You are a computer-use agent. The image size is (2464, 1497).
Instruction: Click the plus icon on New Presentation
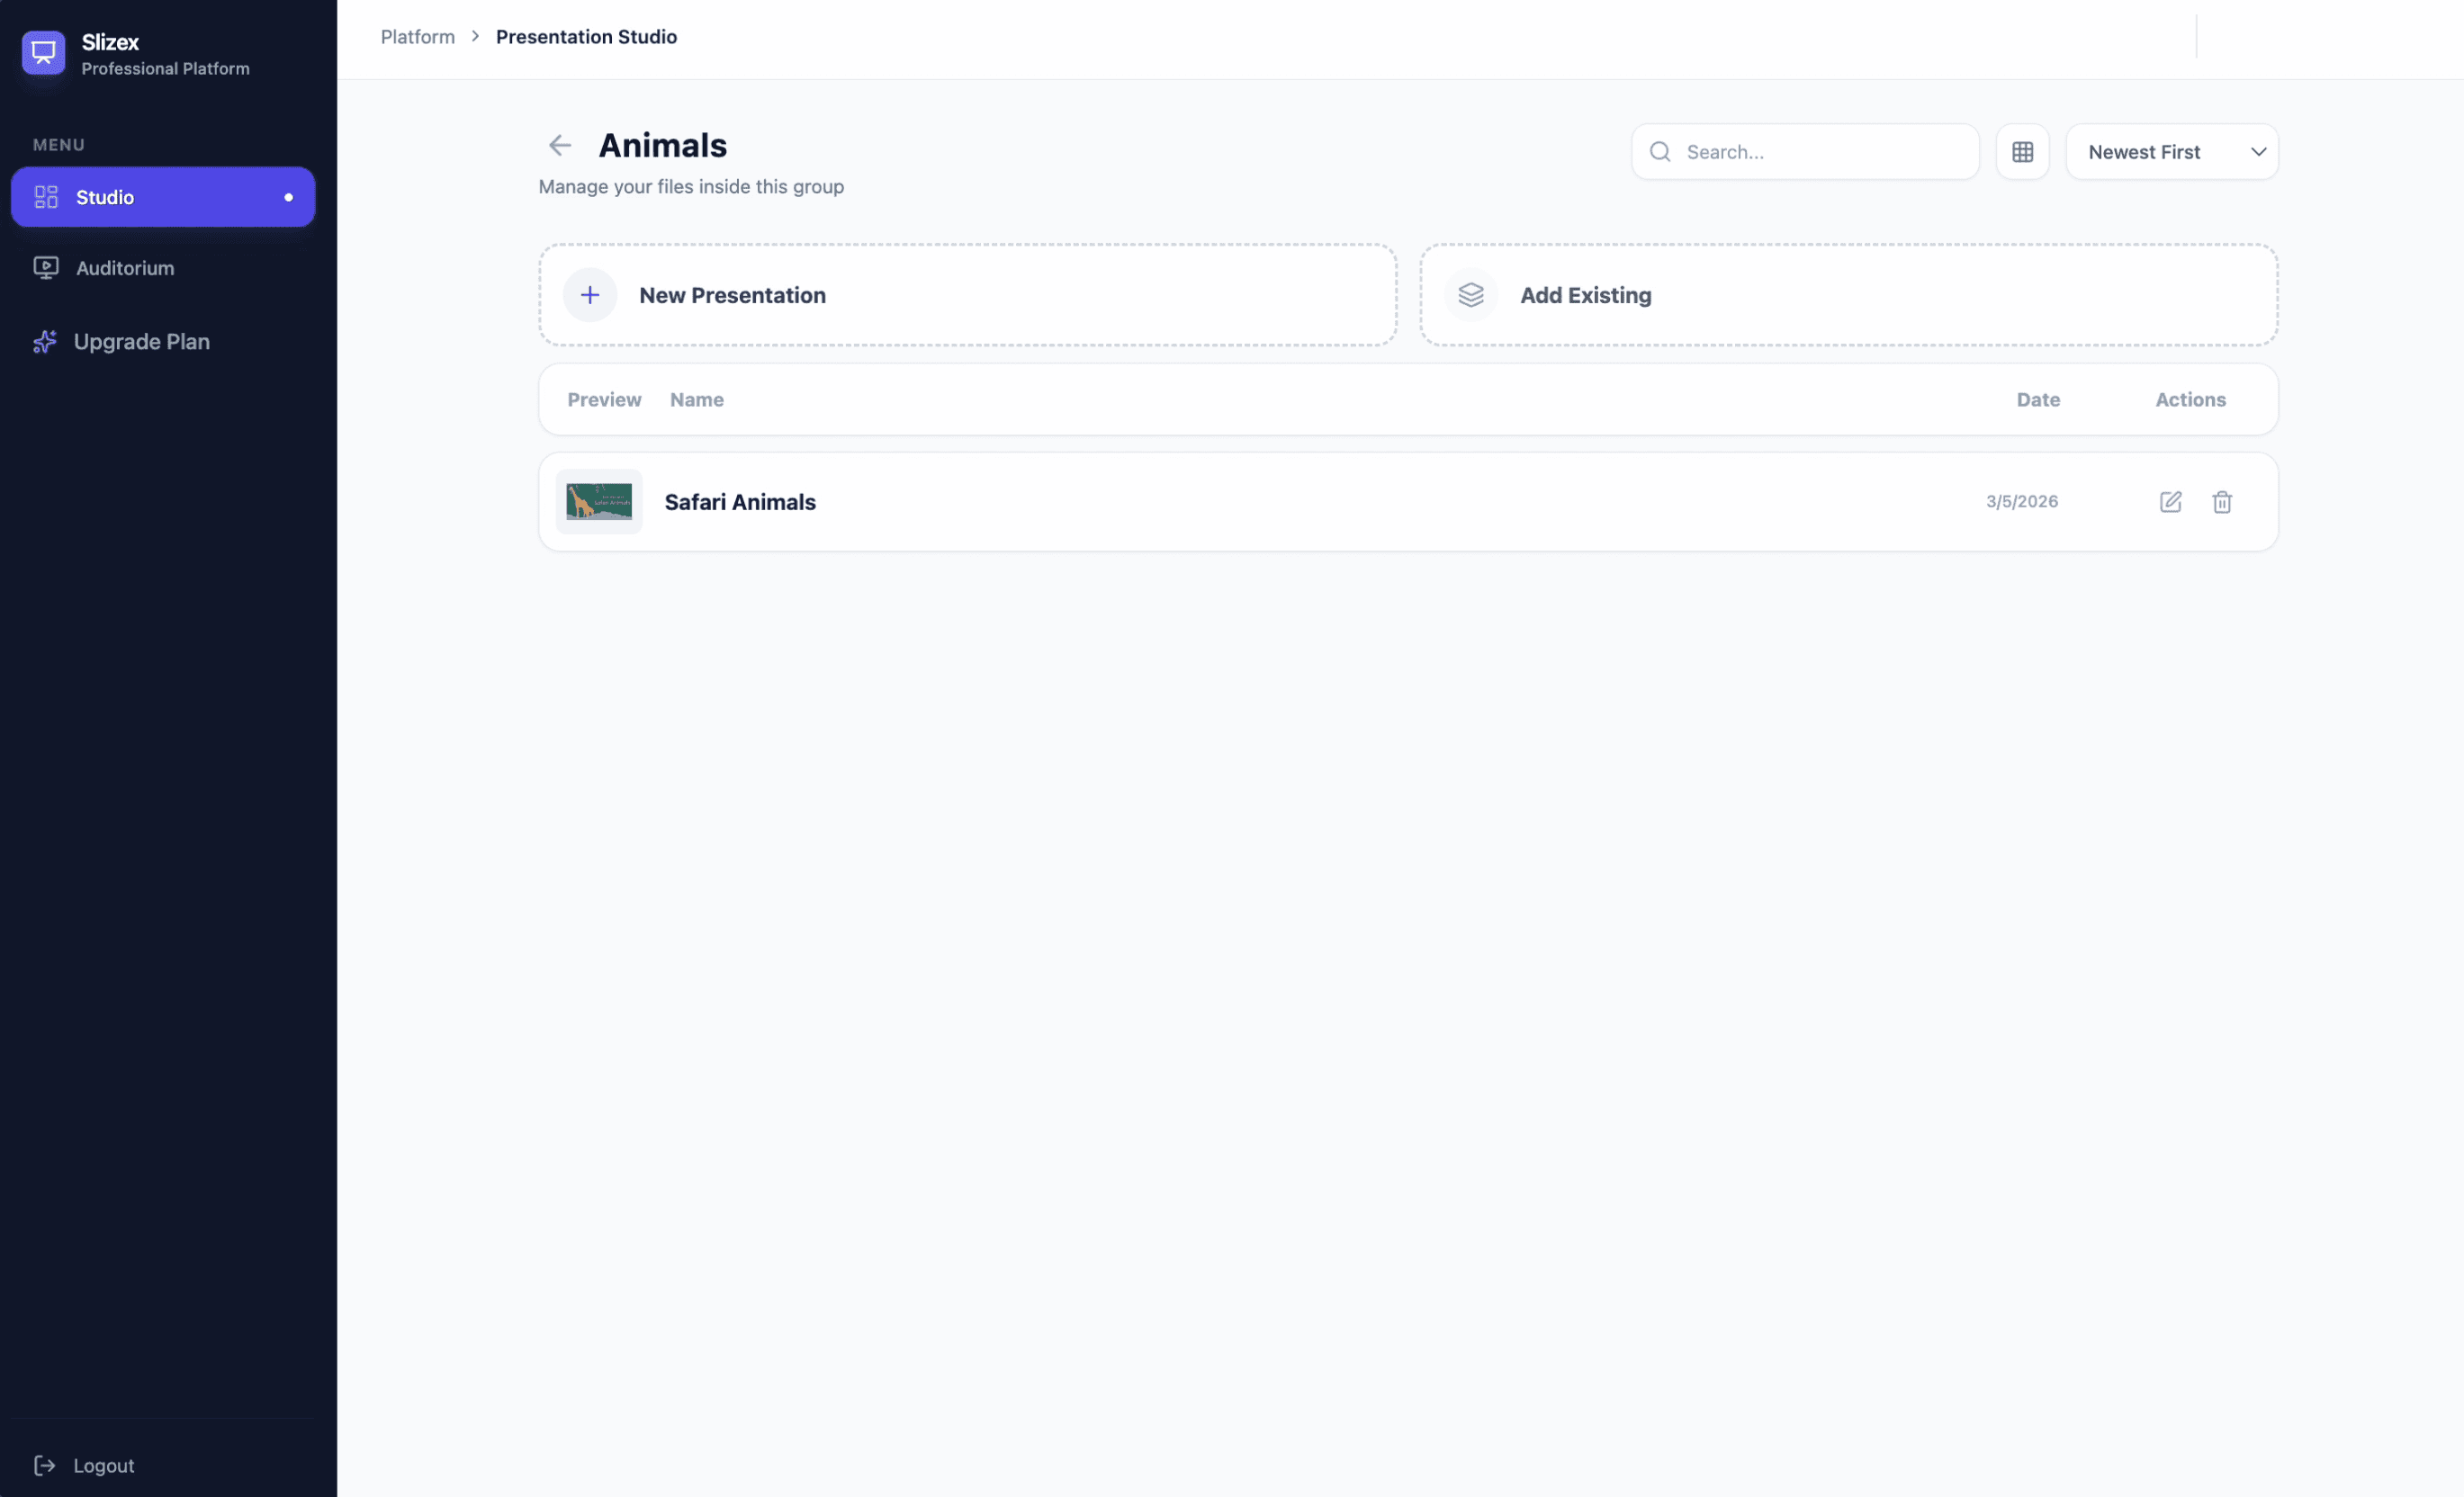coord(590,294)
